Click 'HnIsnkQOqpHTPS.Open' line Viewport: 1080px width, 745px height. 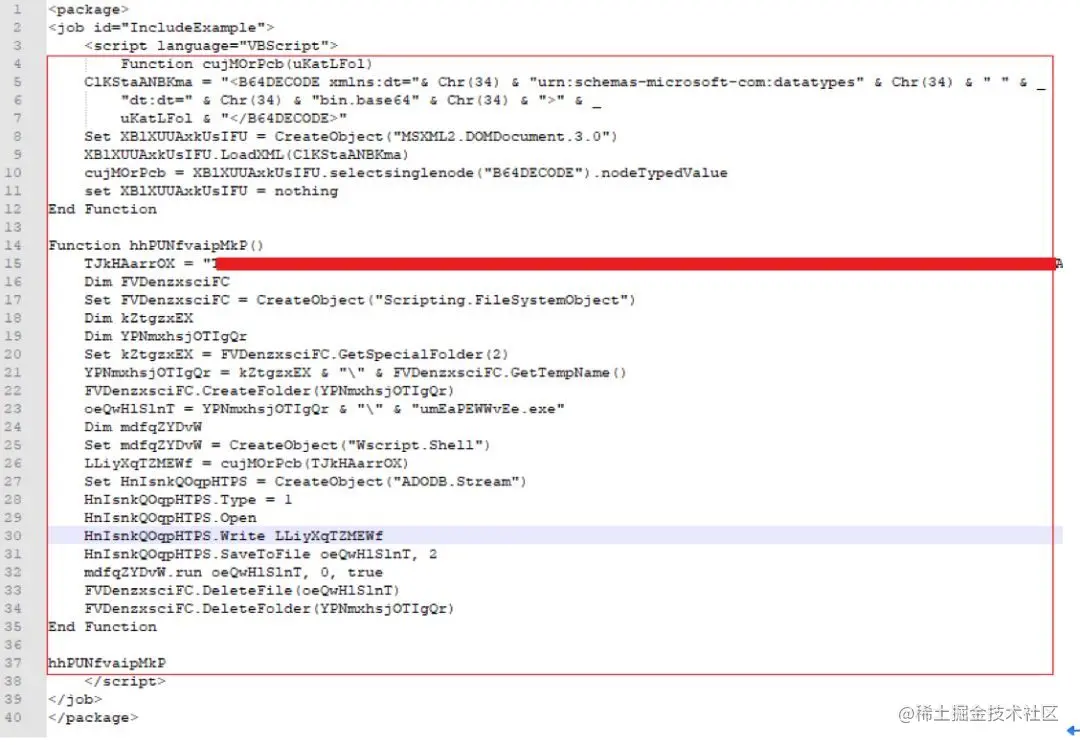170,518
